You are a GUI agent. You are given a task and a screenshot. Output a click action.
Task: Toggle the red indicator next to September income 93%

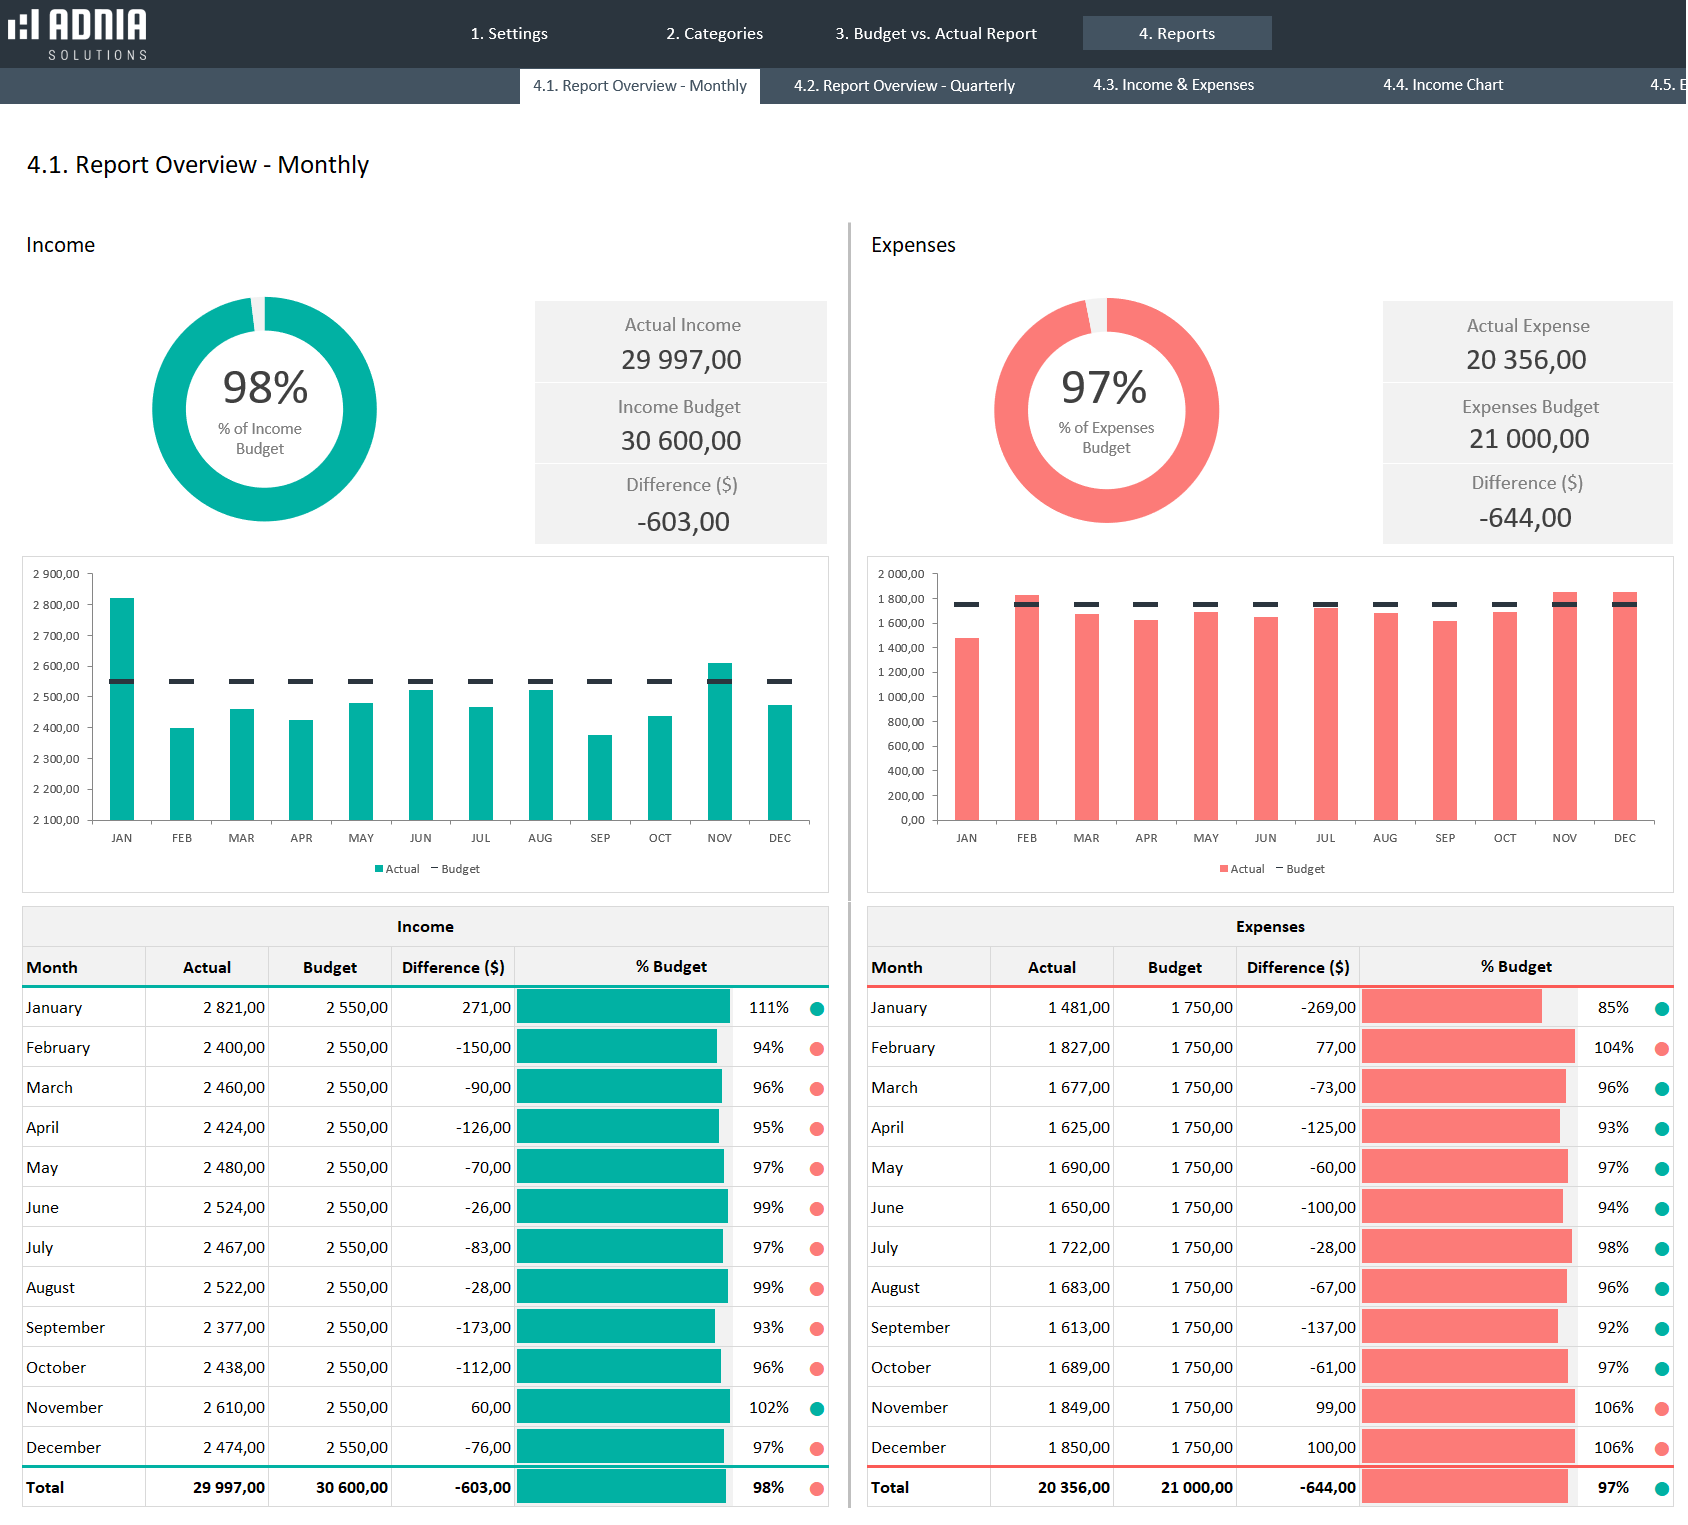point(817,1328)
